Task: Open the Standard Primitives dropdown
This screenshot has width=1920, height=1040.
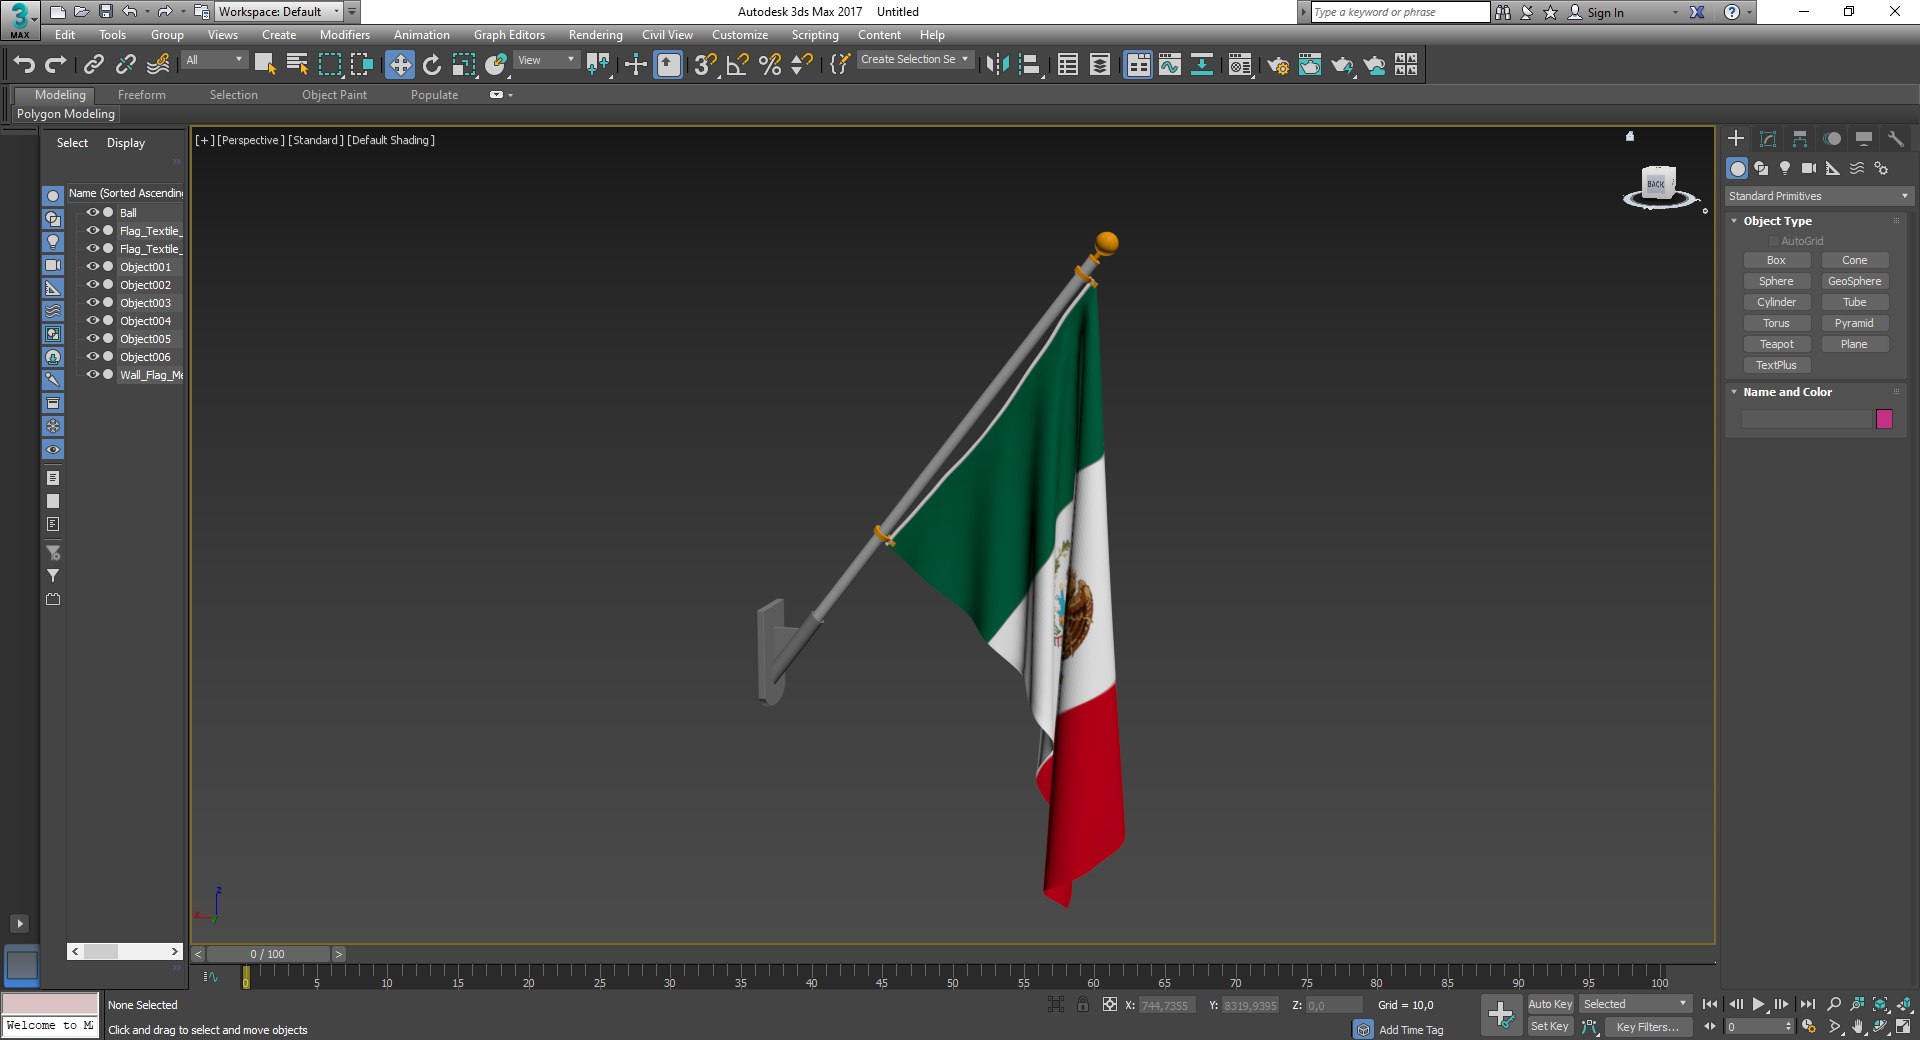Action: (1818, 196)
